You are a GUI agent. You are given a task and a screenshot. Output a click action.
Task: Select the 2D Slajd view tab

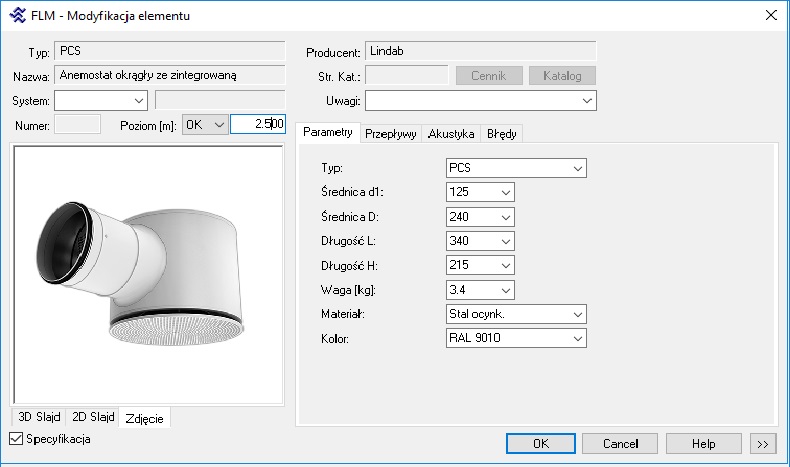click(x=92, y=417)
